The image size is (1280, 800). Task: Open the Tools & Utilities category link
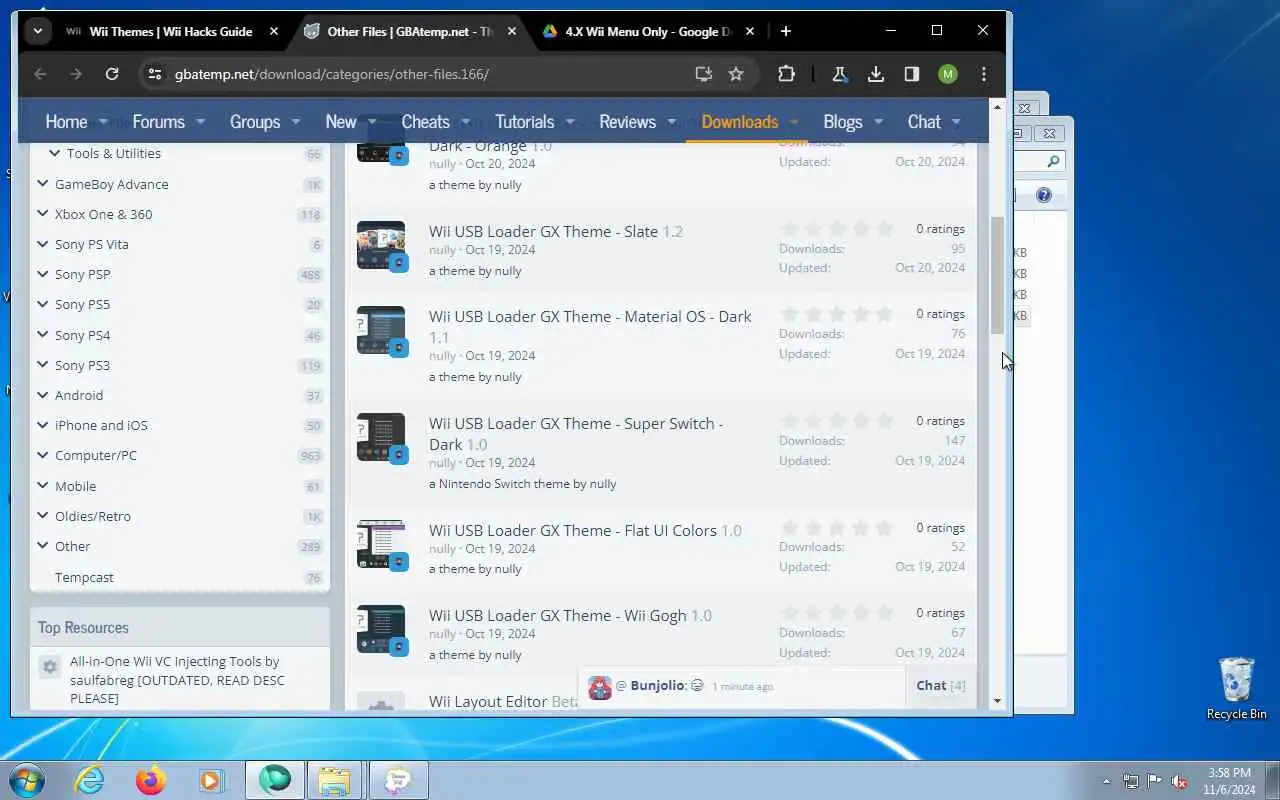click(114, 153)
